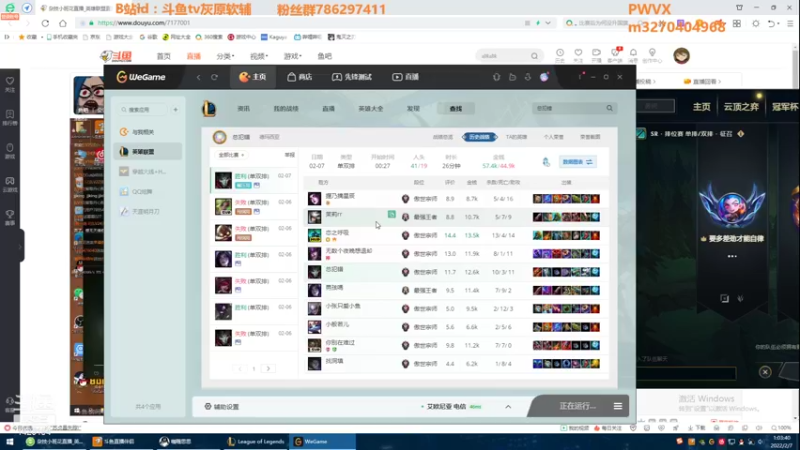Click player with 2/12/3 score line

pos(456,309)
